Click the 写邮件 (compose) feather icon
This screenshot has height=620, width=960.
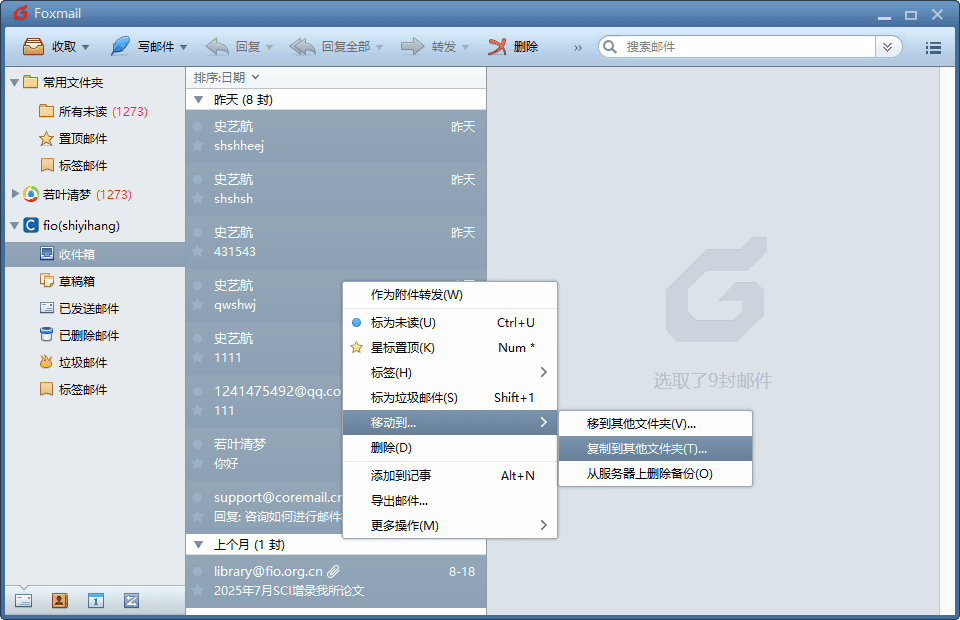pos(120,47)
